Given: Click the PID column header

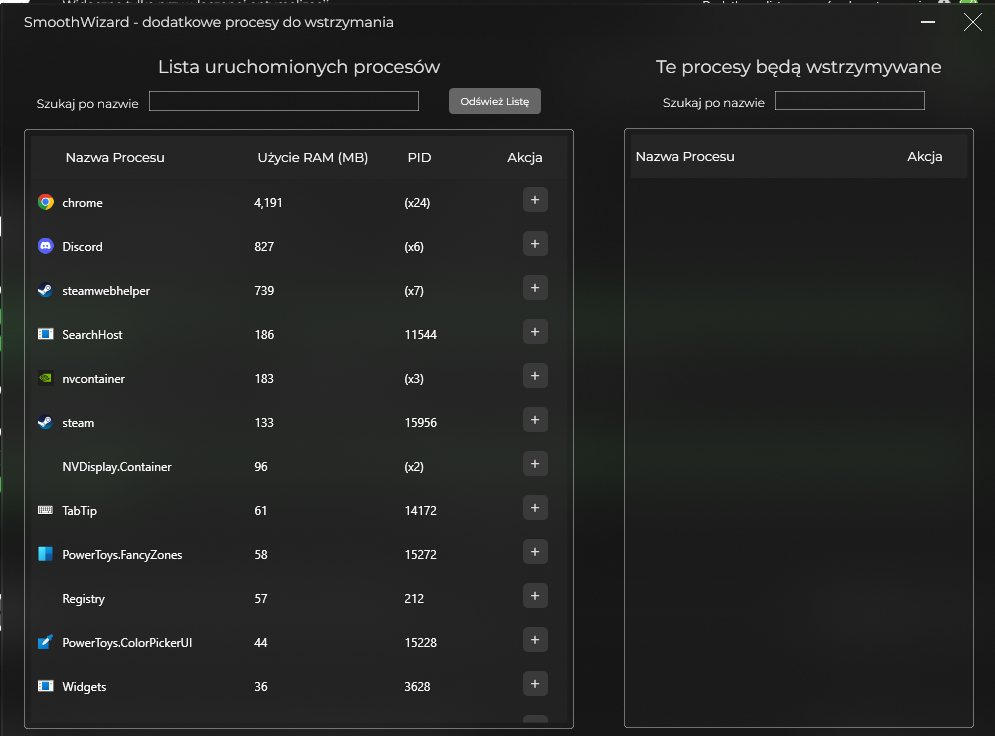Looking at the screenshot, I should 419,157.
